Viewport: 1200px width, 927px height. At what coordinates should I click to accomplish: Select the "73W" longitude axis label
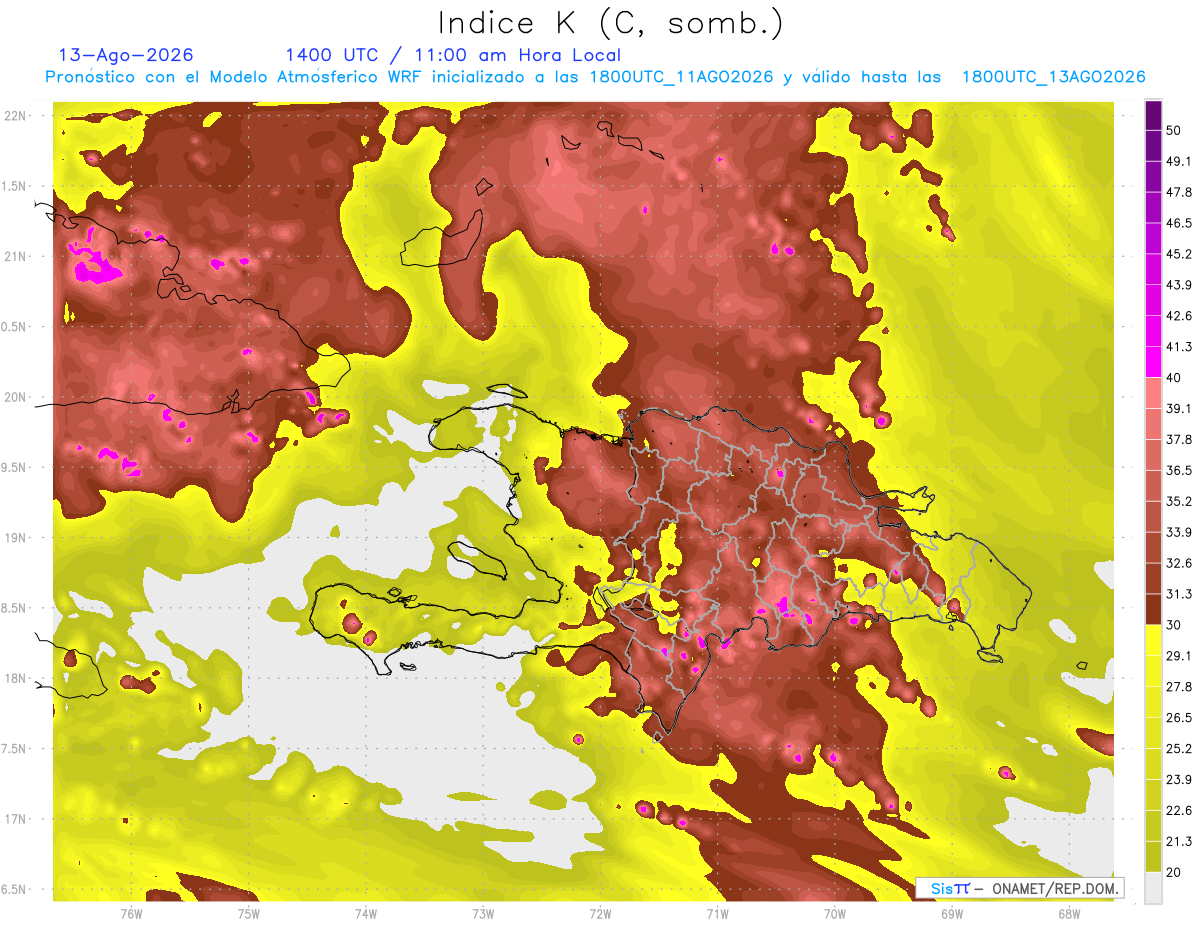tap(483, 913)
